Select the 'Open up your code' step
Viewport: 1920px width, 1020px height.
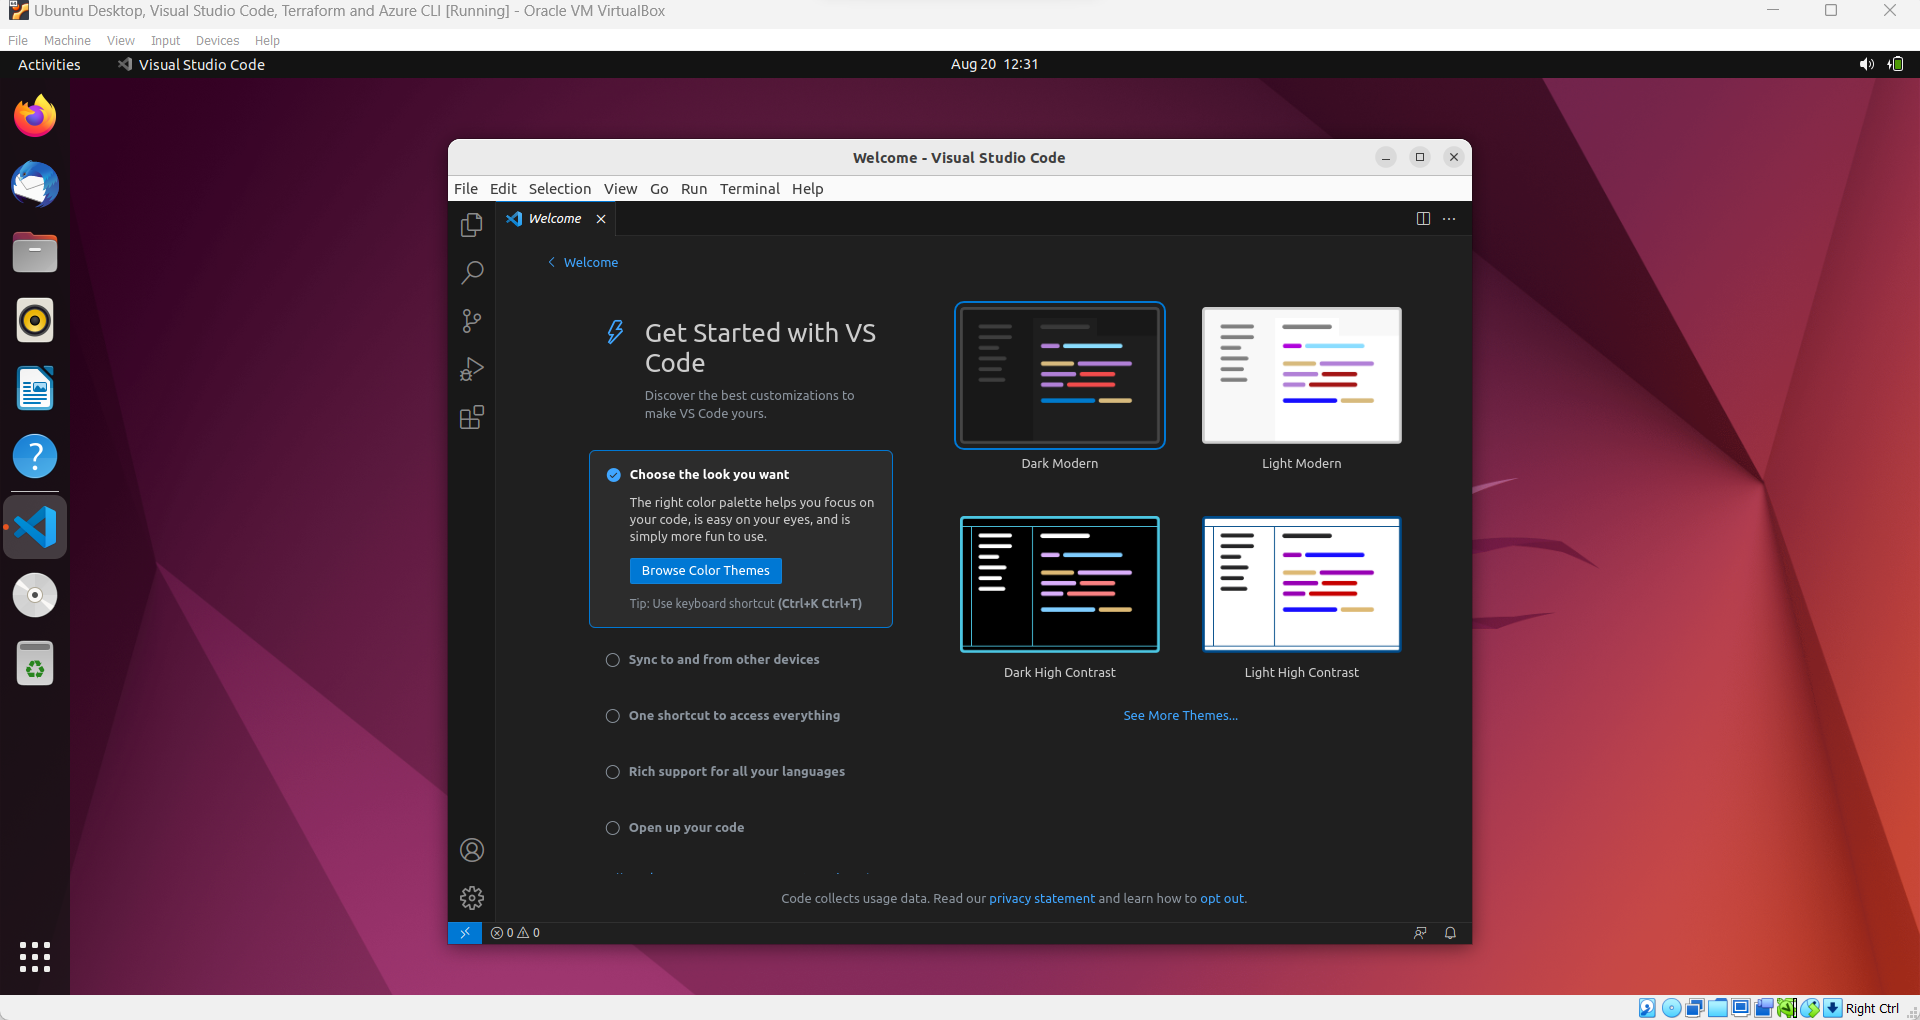pos(686,827)
